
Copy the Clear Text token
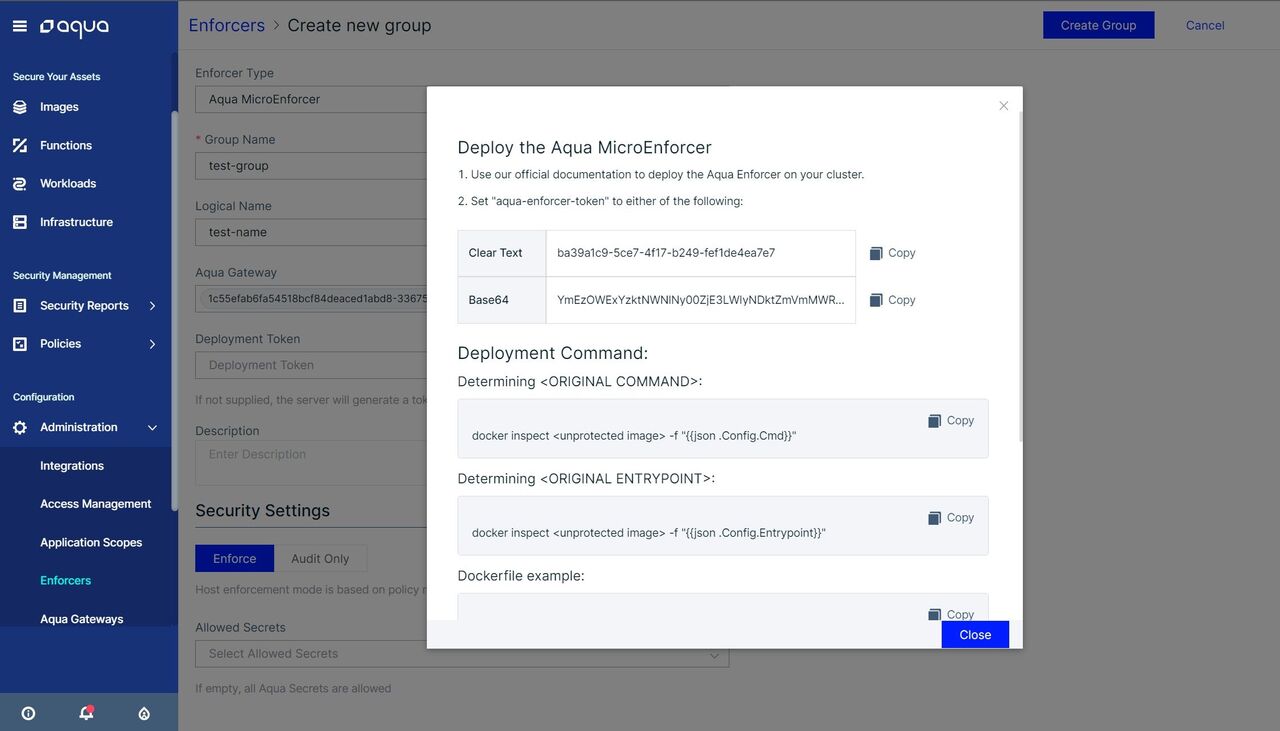(x=892, y=253)
